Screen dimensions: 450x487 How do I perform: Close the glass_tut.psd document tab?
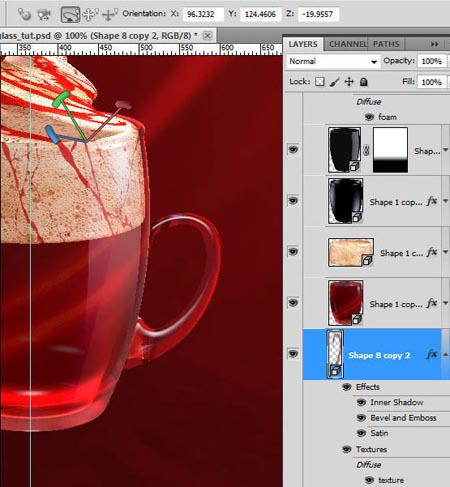207,35
